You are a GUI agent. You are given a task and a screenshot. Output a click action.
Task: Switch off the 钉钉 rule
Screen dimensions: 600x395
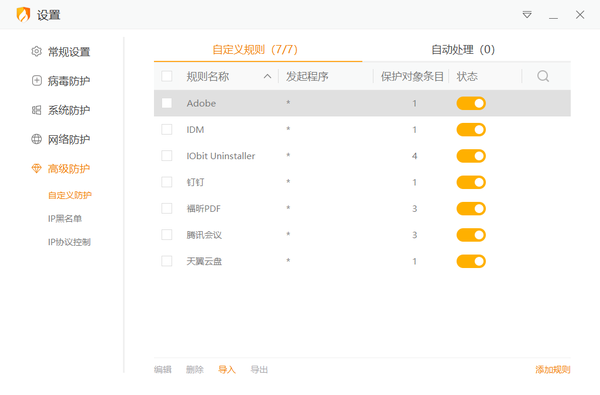pyautogui.click(x=471, y=182)
